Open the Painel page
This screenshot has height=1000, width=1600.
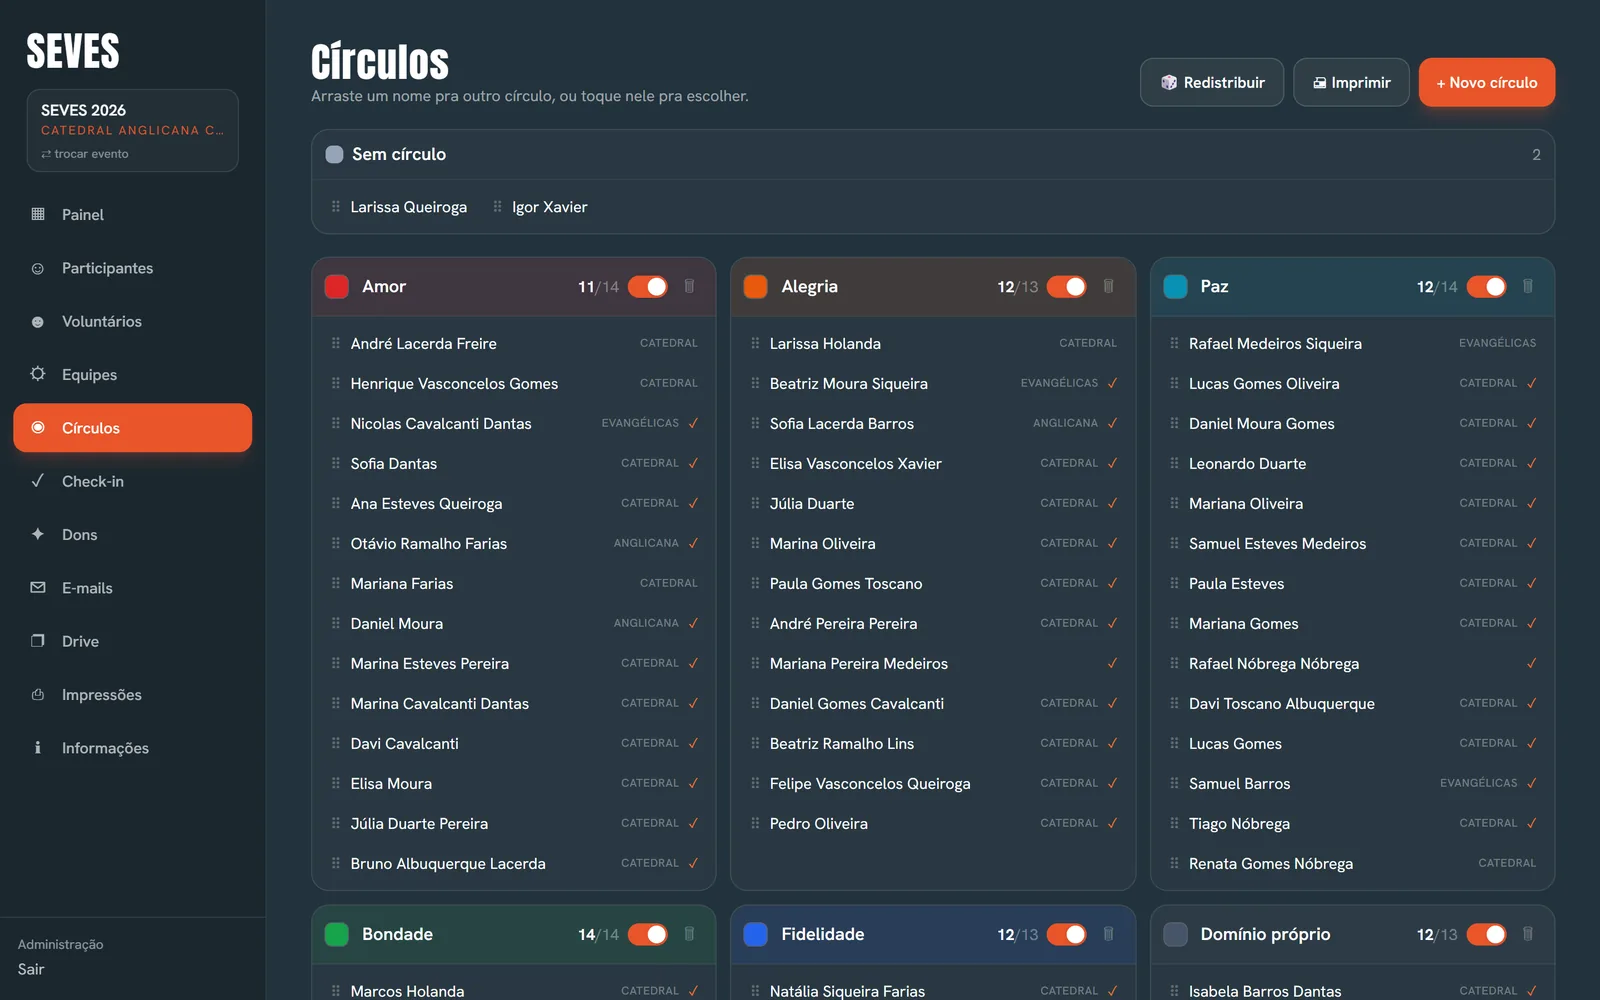click(x=133, y=214)
